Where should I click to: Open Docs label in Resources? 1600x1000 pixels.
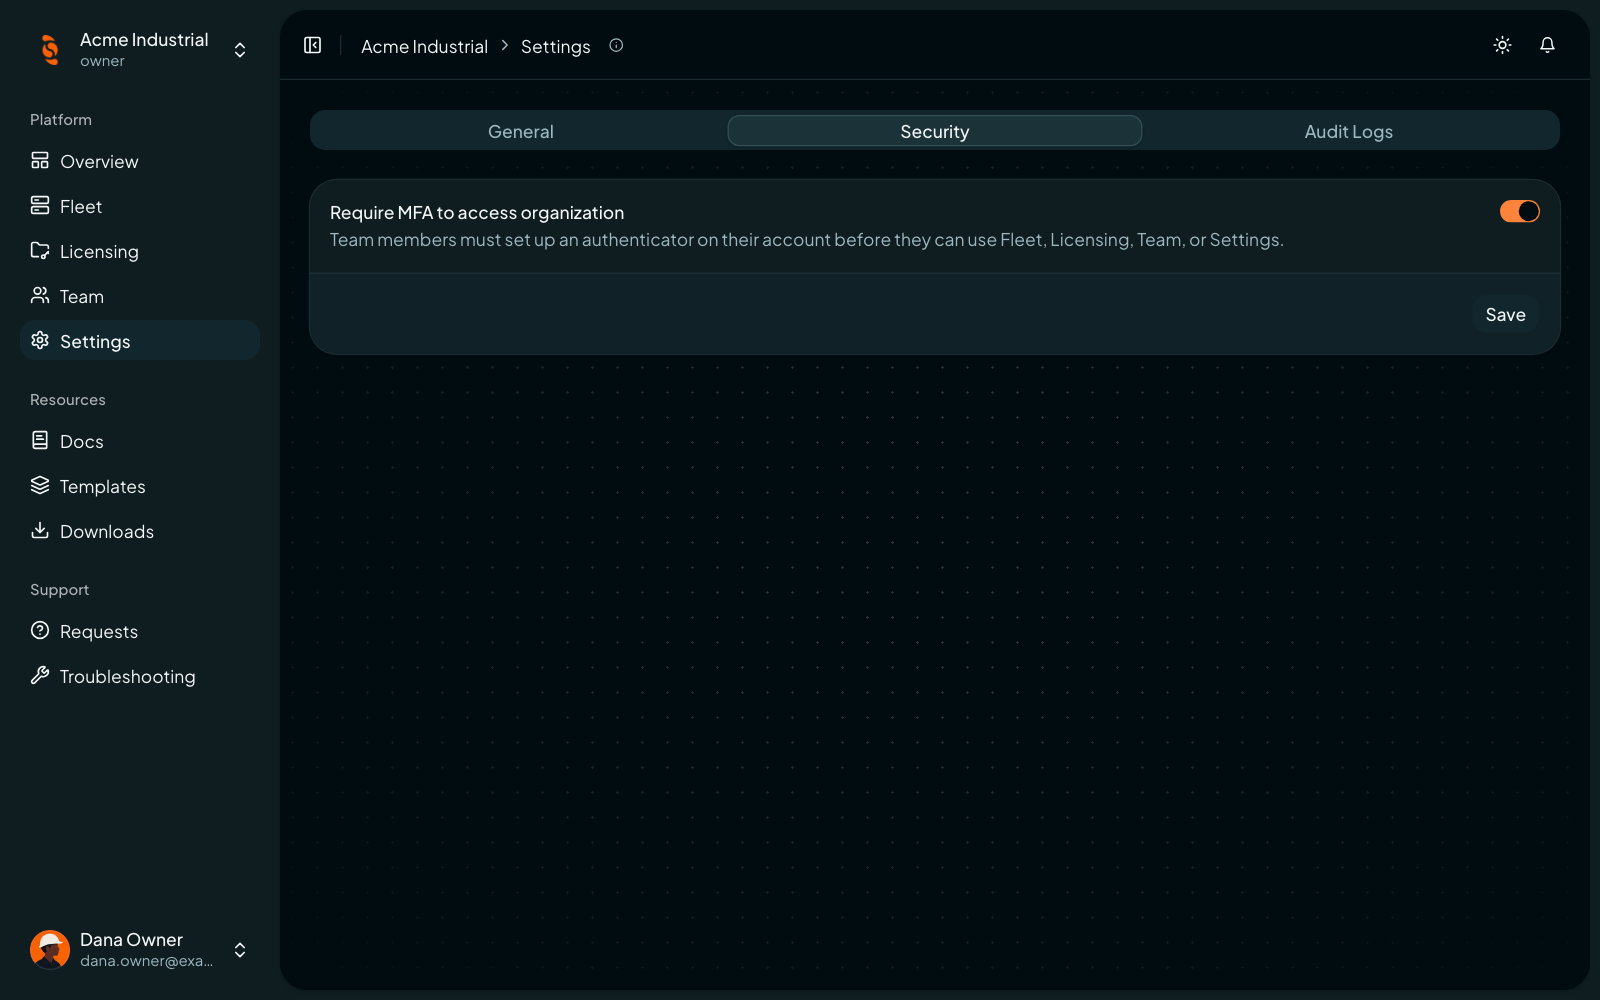[x=82, y=441]
